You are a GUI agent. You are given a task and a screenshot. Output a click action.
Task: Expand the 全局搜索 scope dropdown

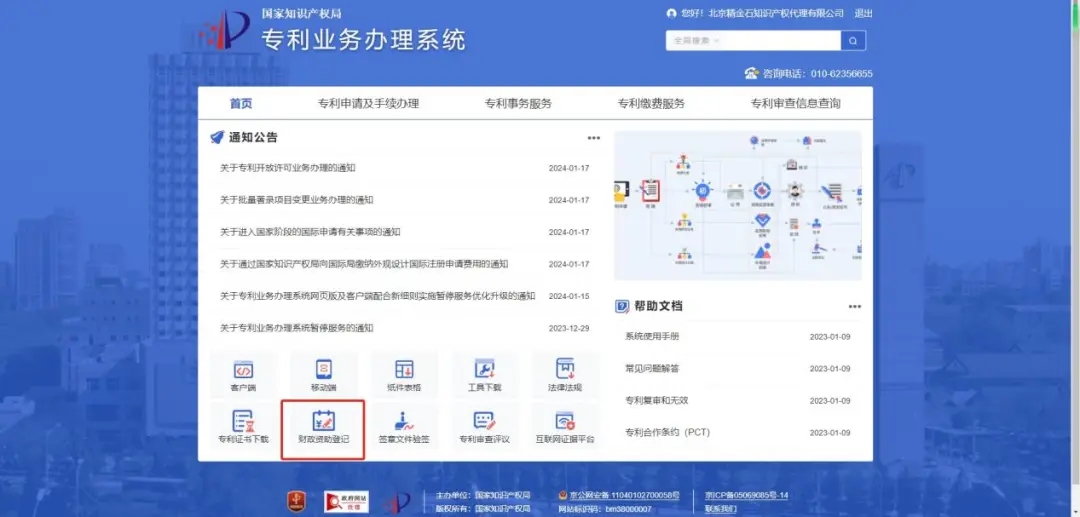[x=696, y=41]
